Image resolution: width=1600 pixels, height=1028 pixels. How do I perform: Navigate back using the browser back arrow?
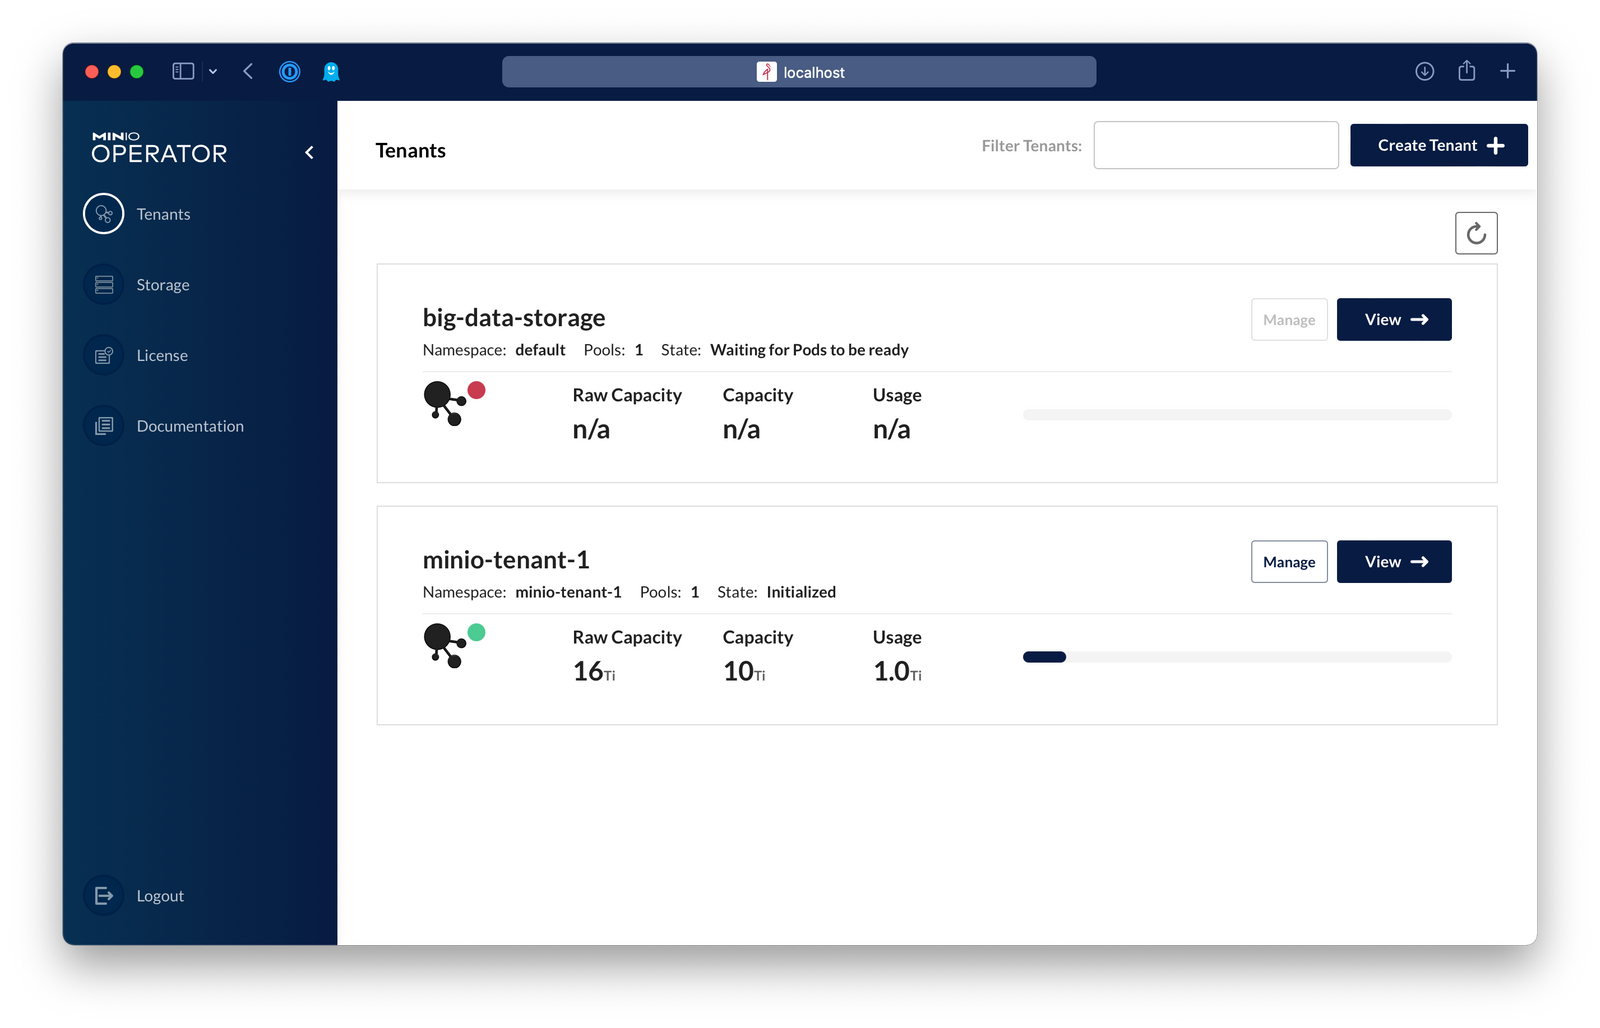coord(248,71)
